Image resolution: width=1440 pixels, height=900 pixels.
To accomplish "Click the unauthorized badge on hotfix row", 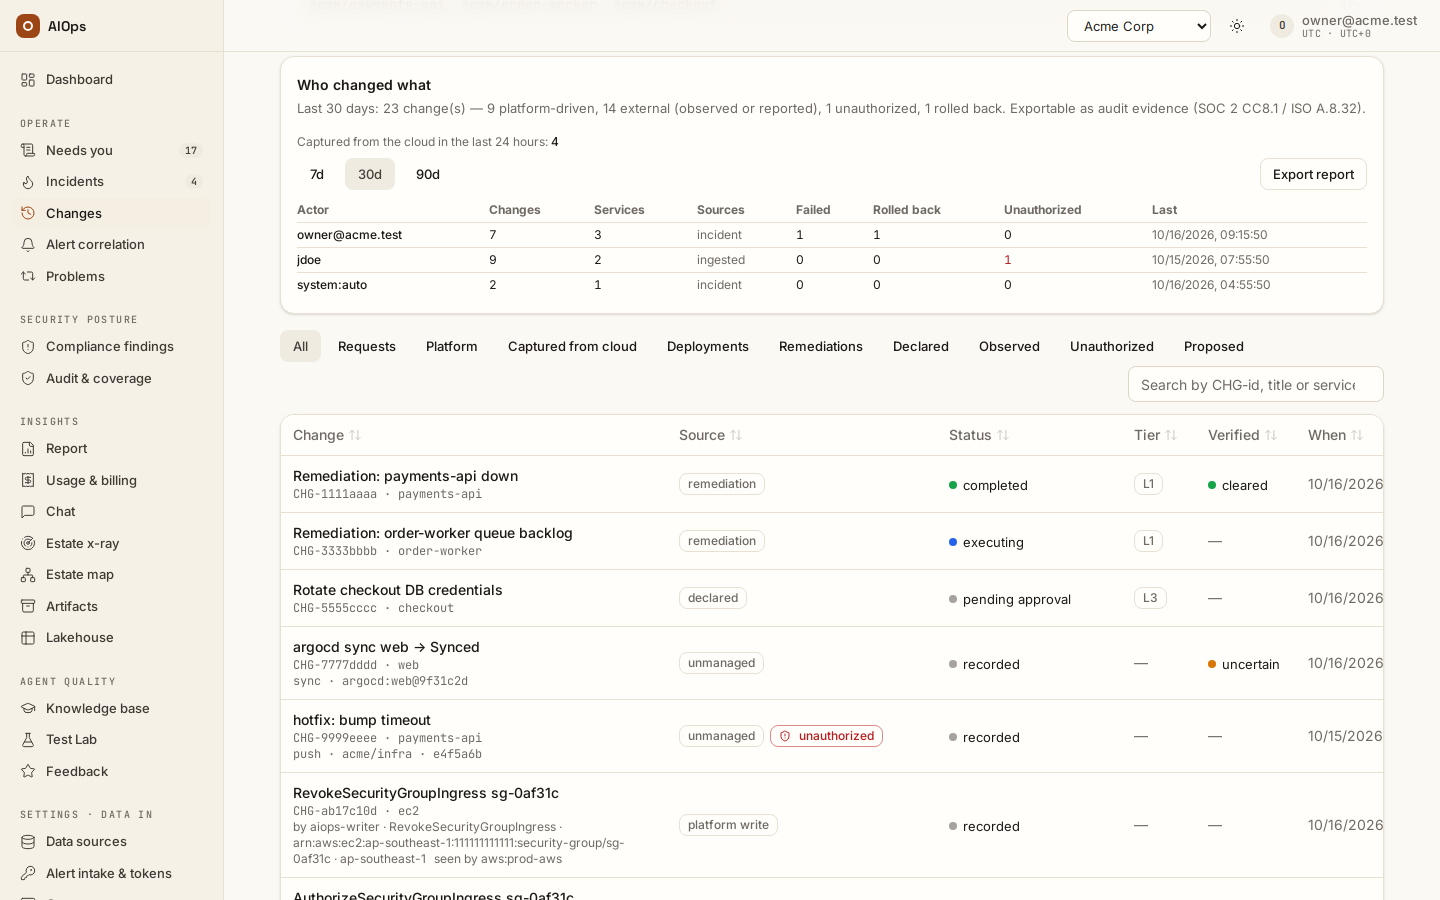I will click(x=826, y=736).
